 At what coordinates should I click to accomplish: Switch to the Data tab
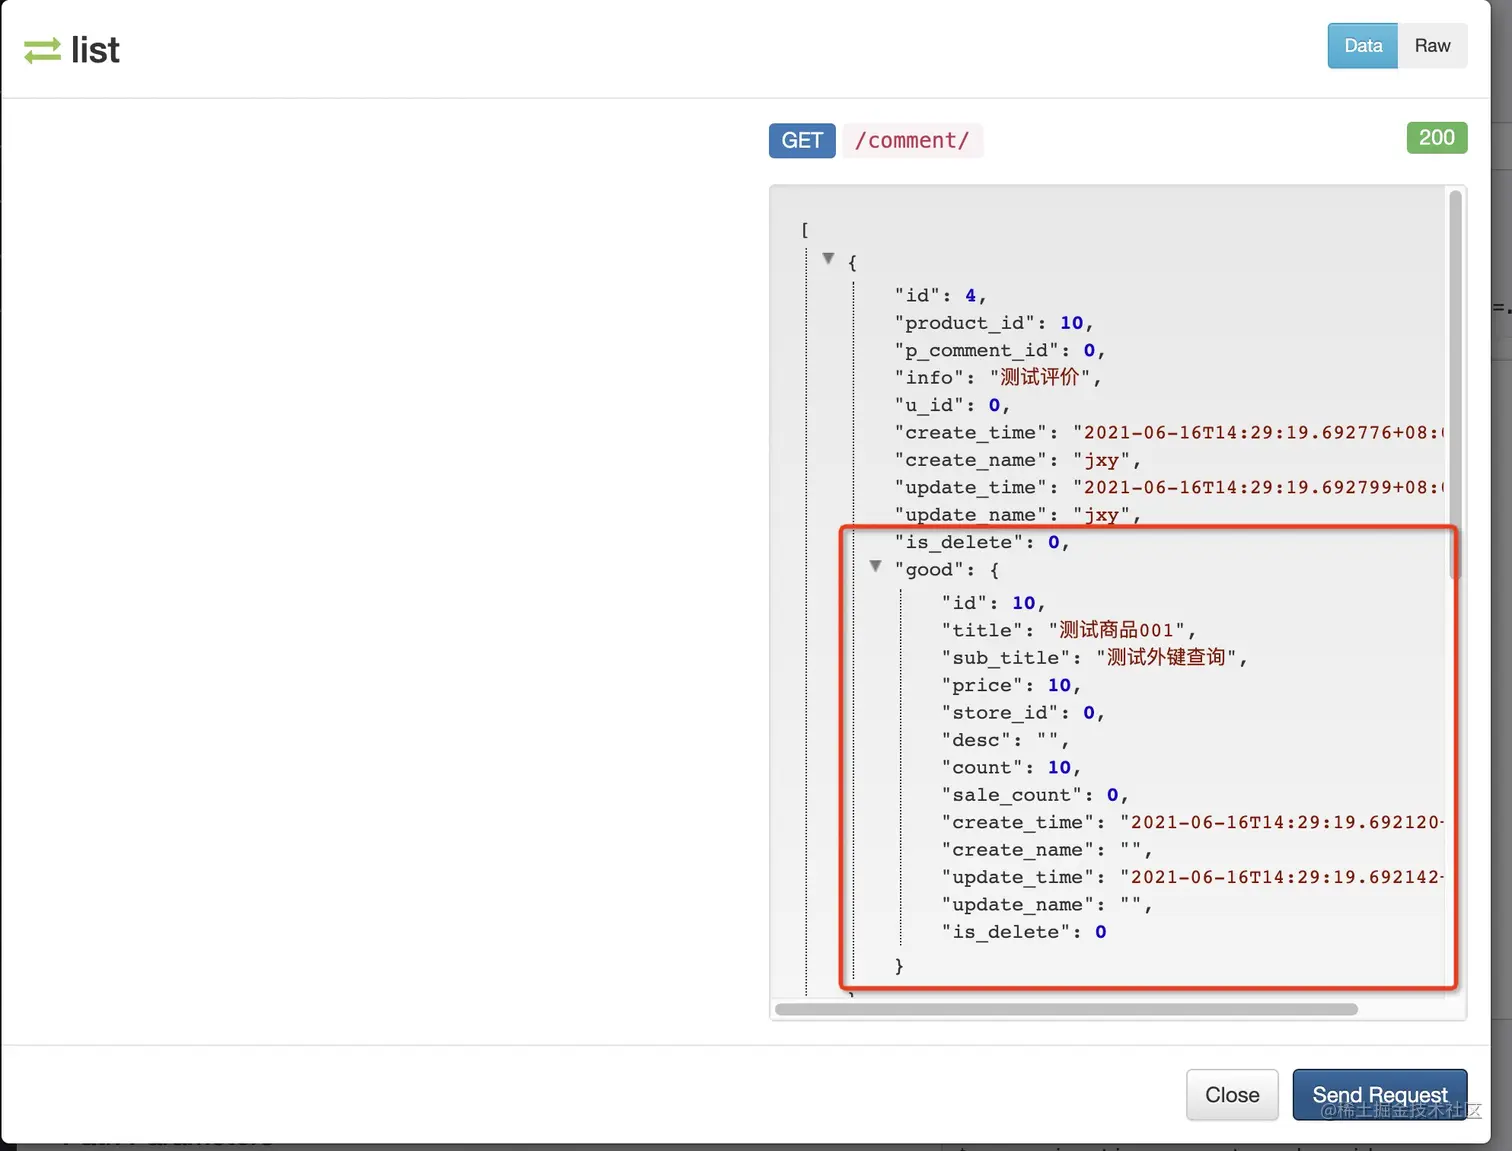coord(1362,46)
